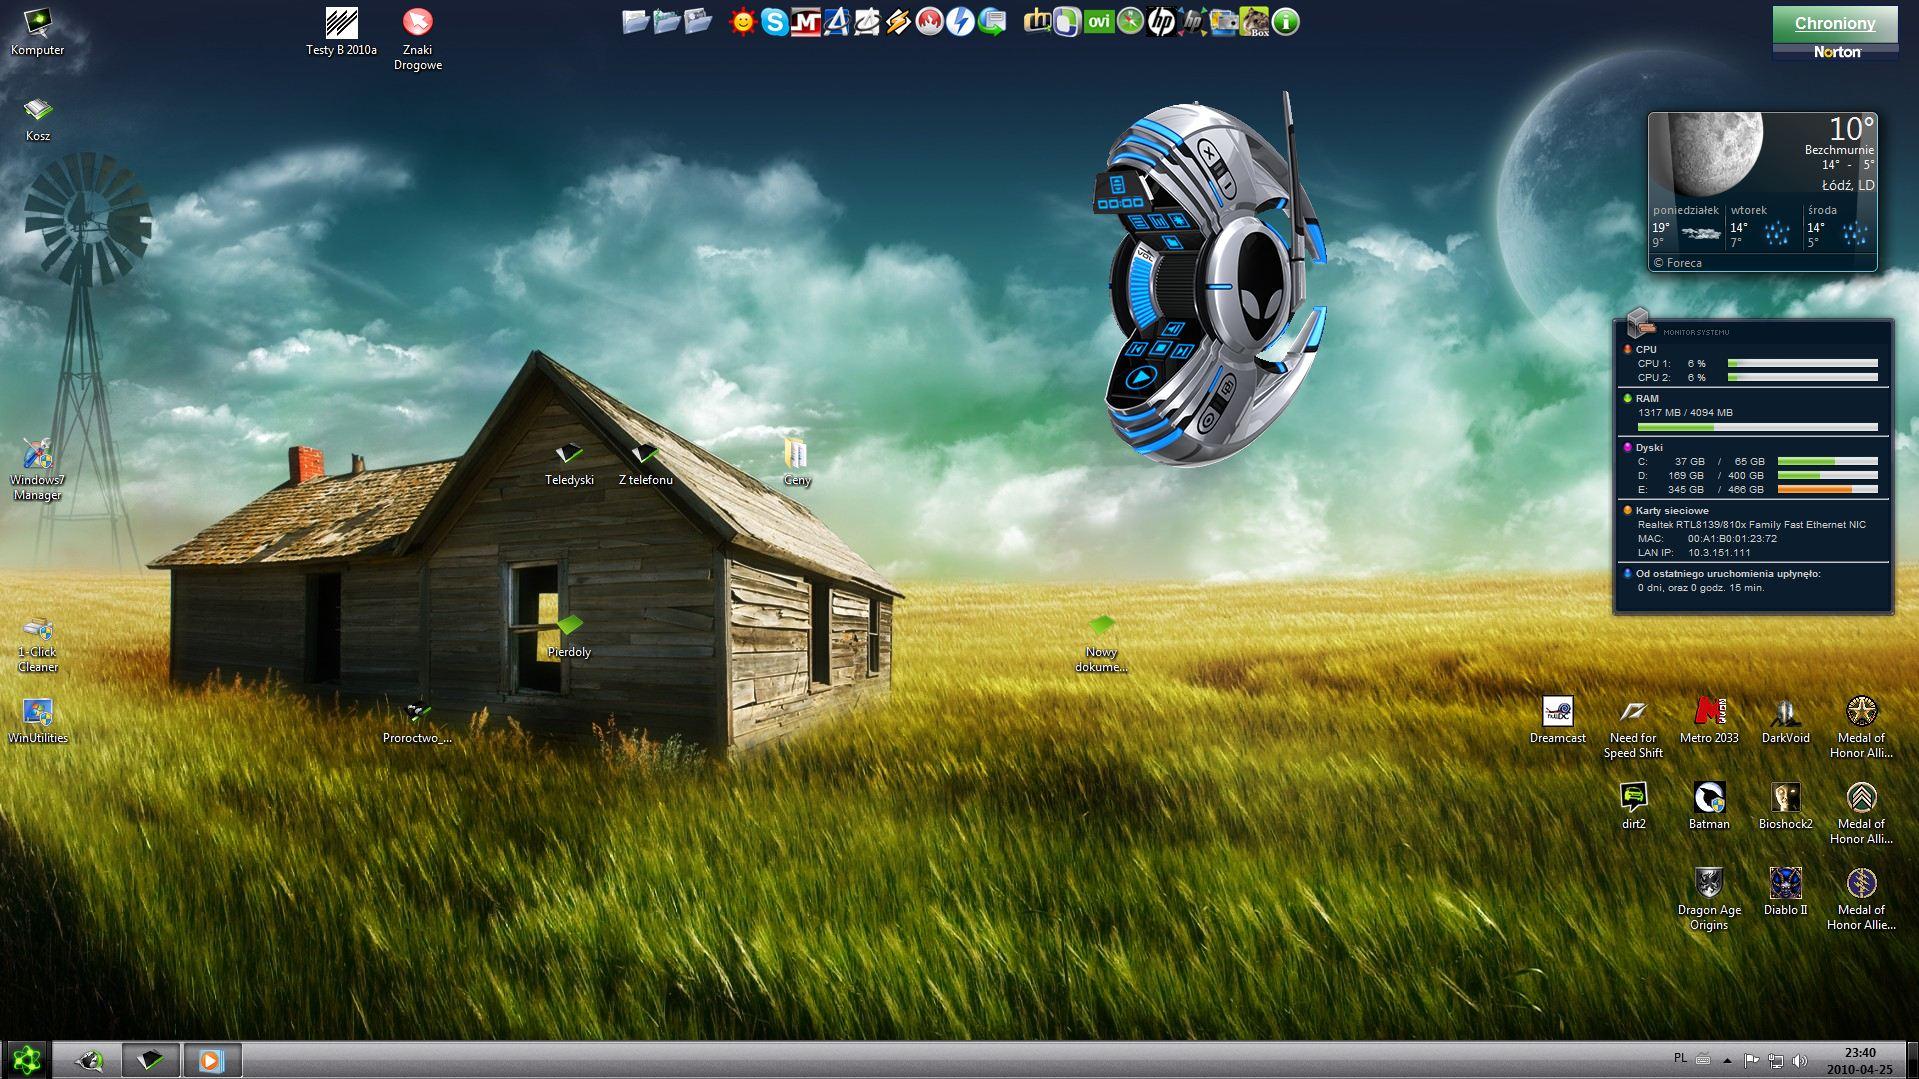Click poniedziałek forecast in weather gadget
1919x1079 pixels.
coord(1686,228)
